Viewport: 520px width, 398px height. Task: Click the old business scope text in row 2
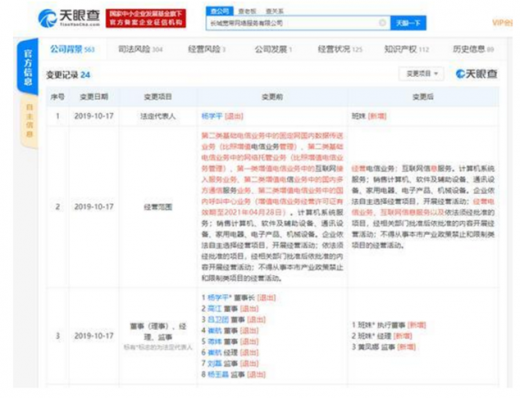click(x=272, y=207)
